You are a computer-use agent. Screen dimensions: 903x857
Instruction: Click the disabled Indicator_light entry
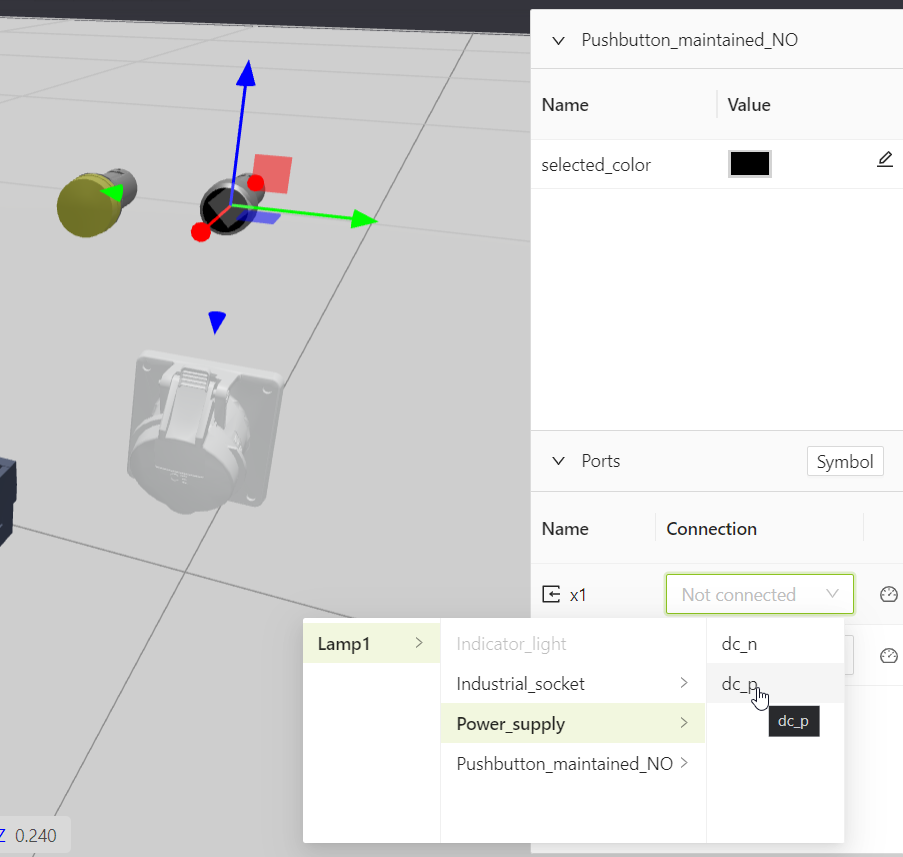point(572,643)
